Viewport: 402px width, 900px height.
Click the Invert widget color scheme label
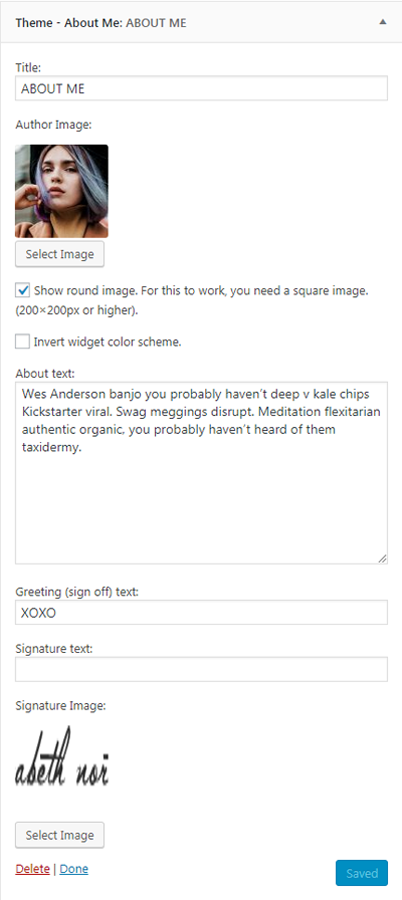click(107, 342)
